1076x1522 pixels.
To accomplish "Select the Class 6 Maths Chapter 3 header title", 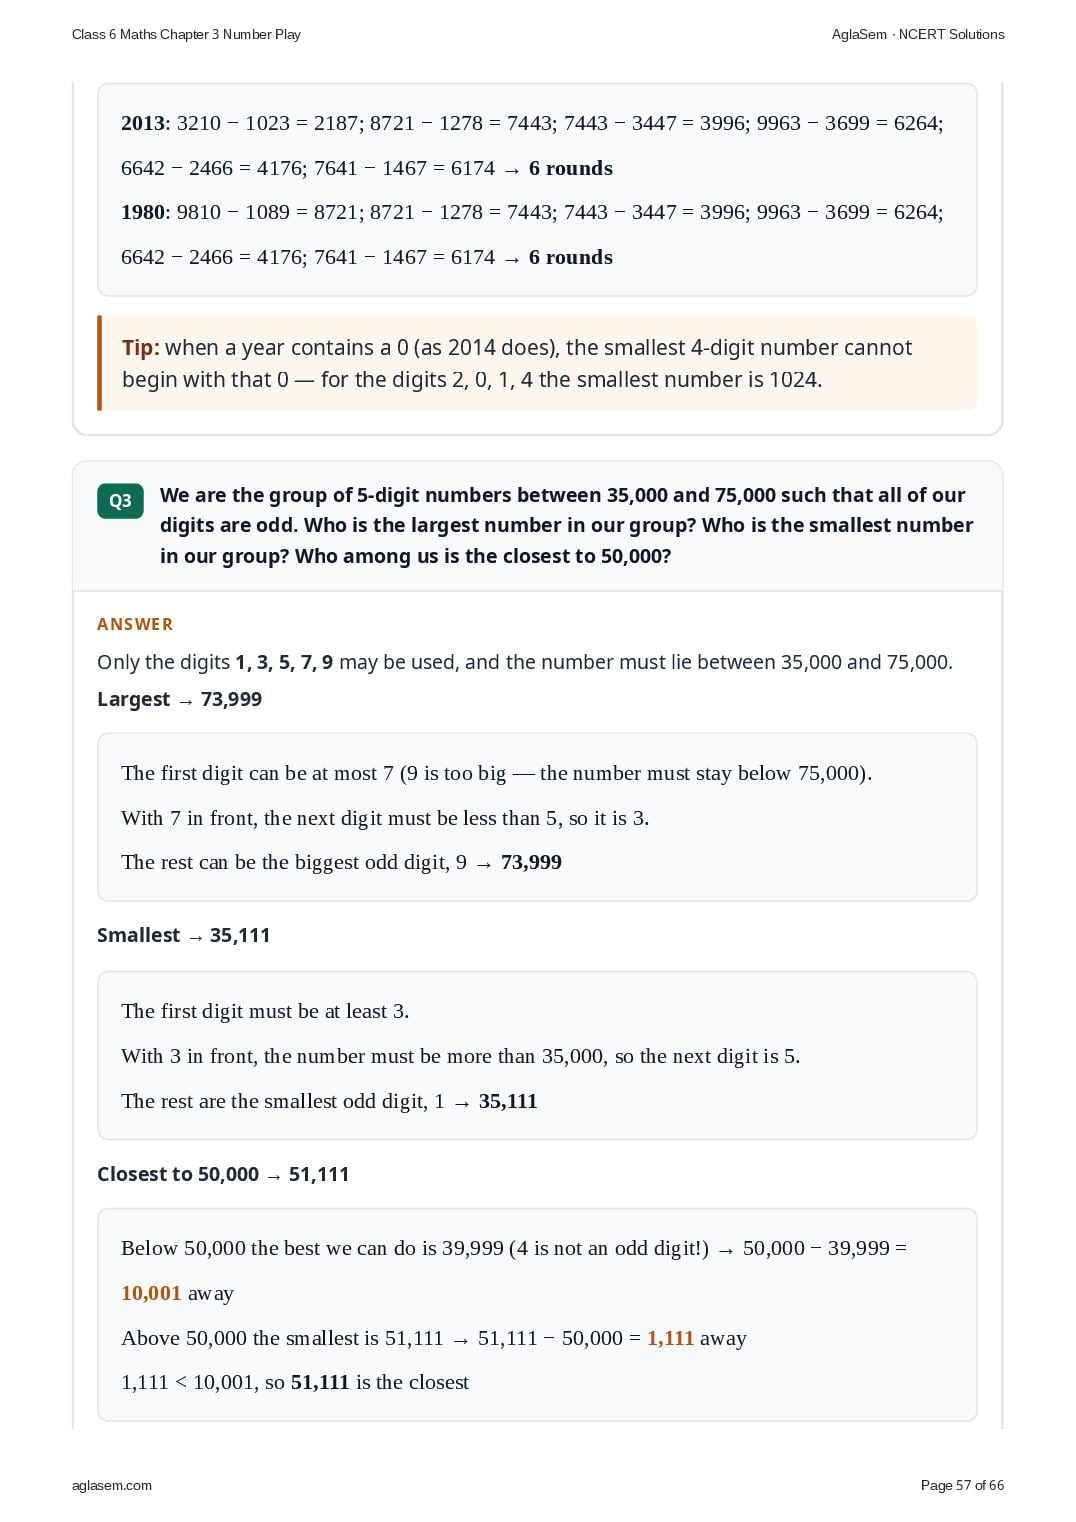I will point(186,34).
